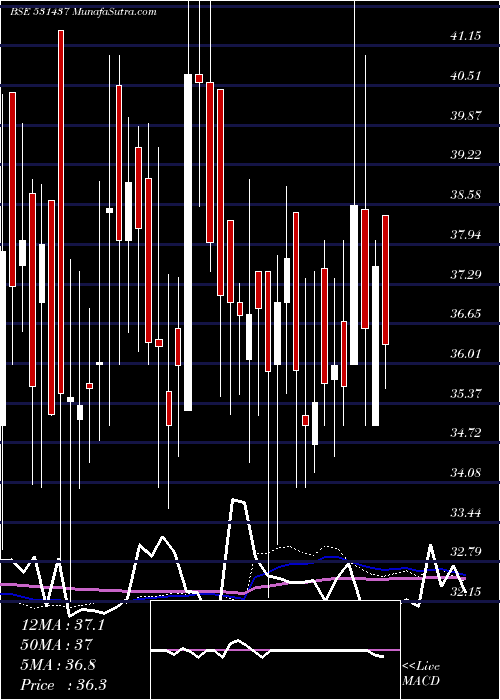Click the 5MA : 36.8 value
500x700 pixels.
(58, 664)
